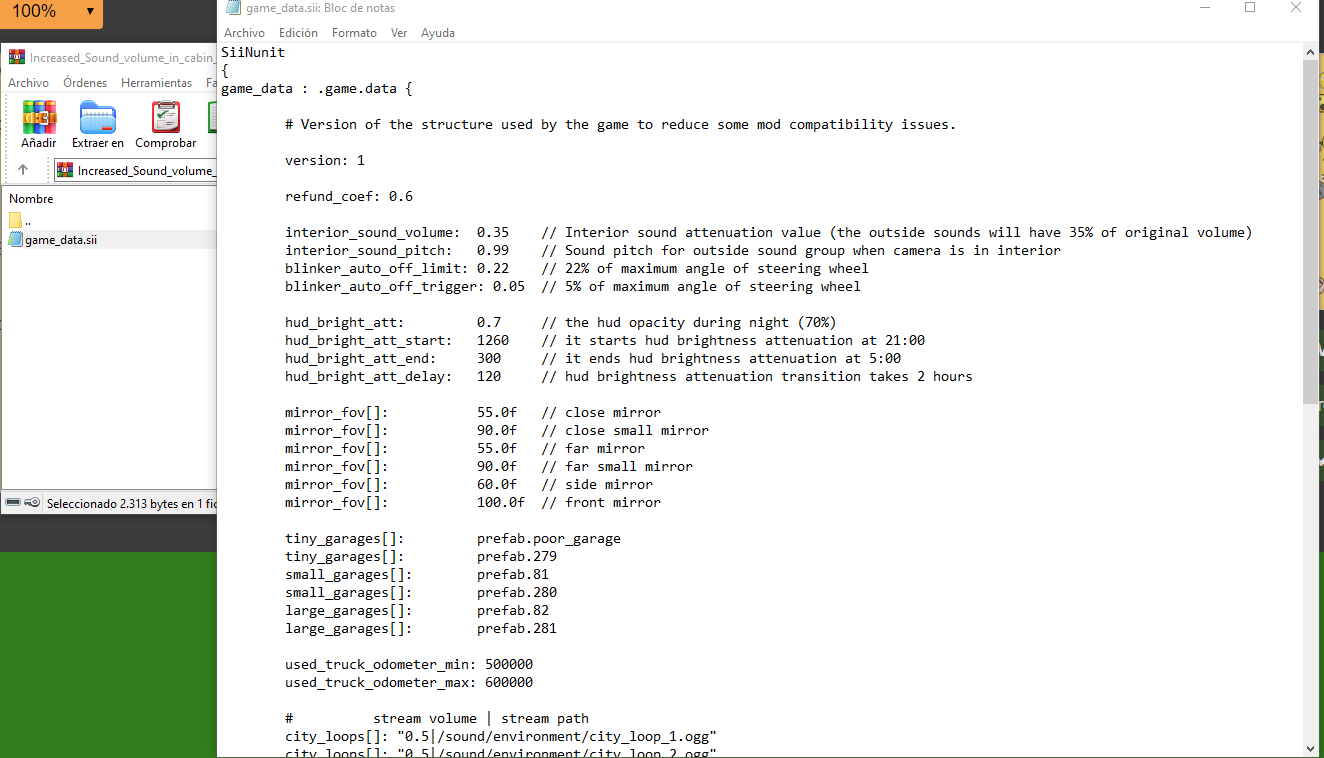Click 'Seleccionado 2.313 bytes' status bar text
The height and width of the screenshot is (758, 1324).
(132, 503)
